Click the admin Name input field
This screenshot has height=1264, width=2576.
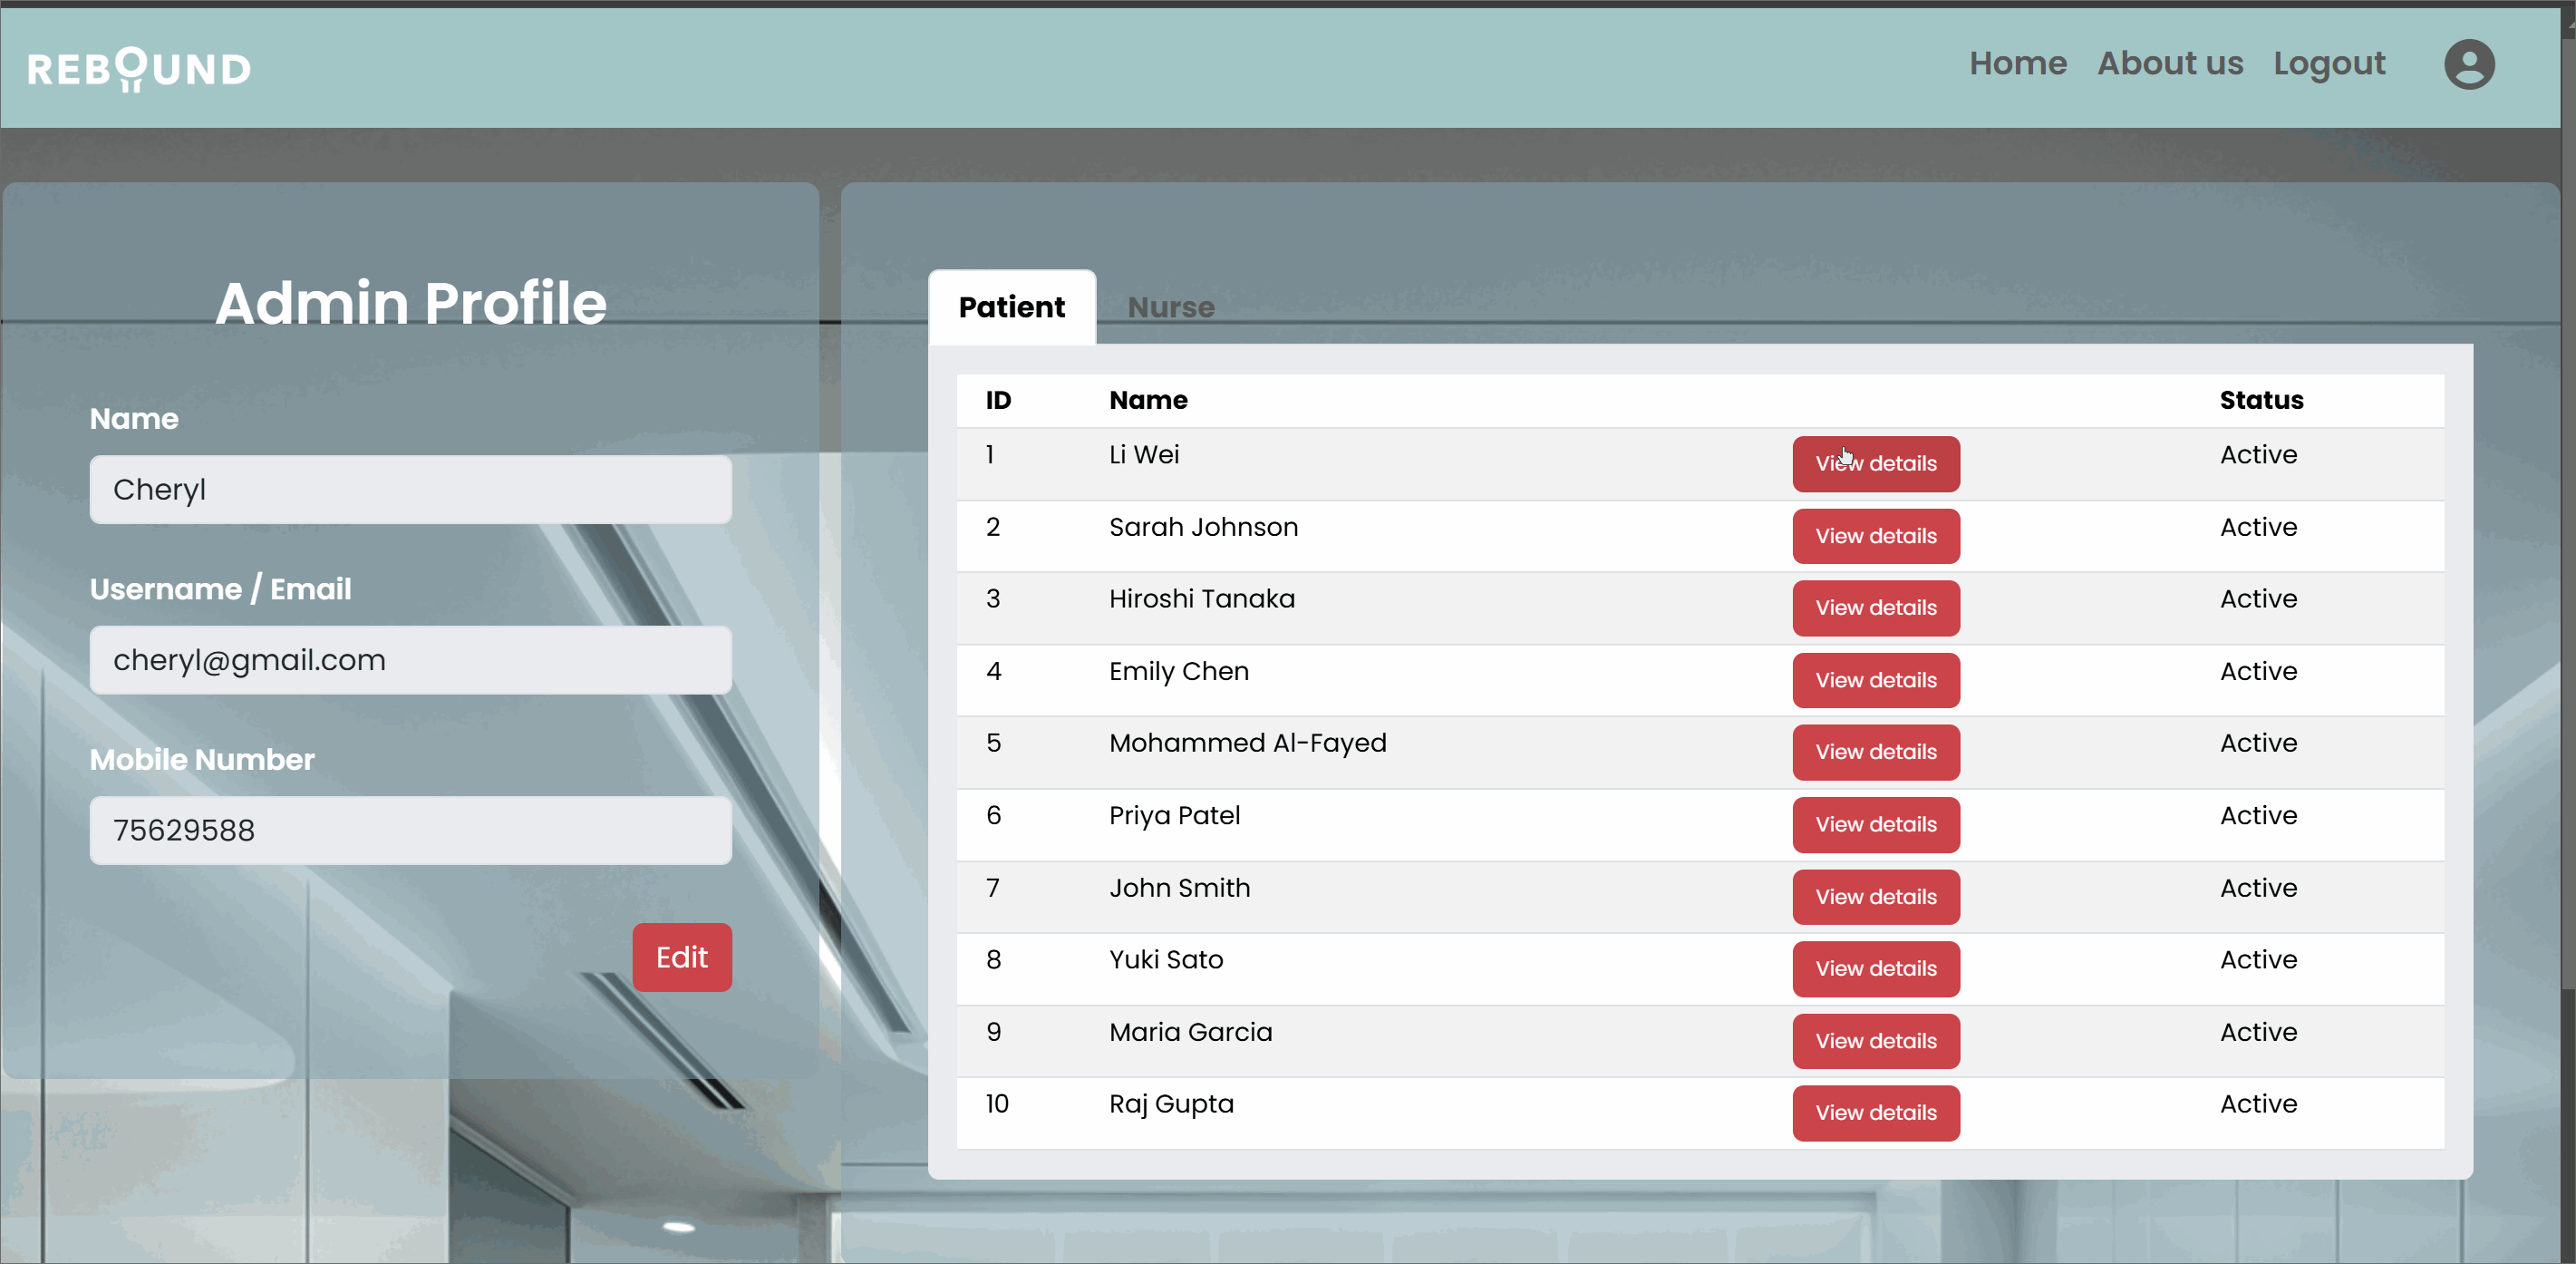[410, 490]
